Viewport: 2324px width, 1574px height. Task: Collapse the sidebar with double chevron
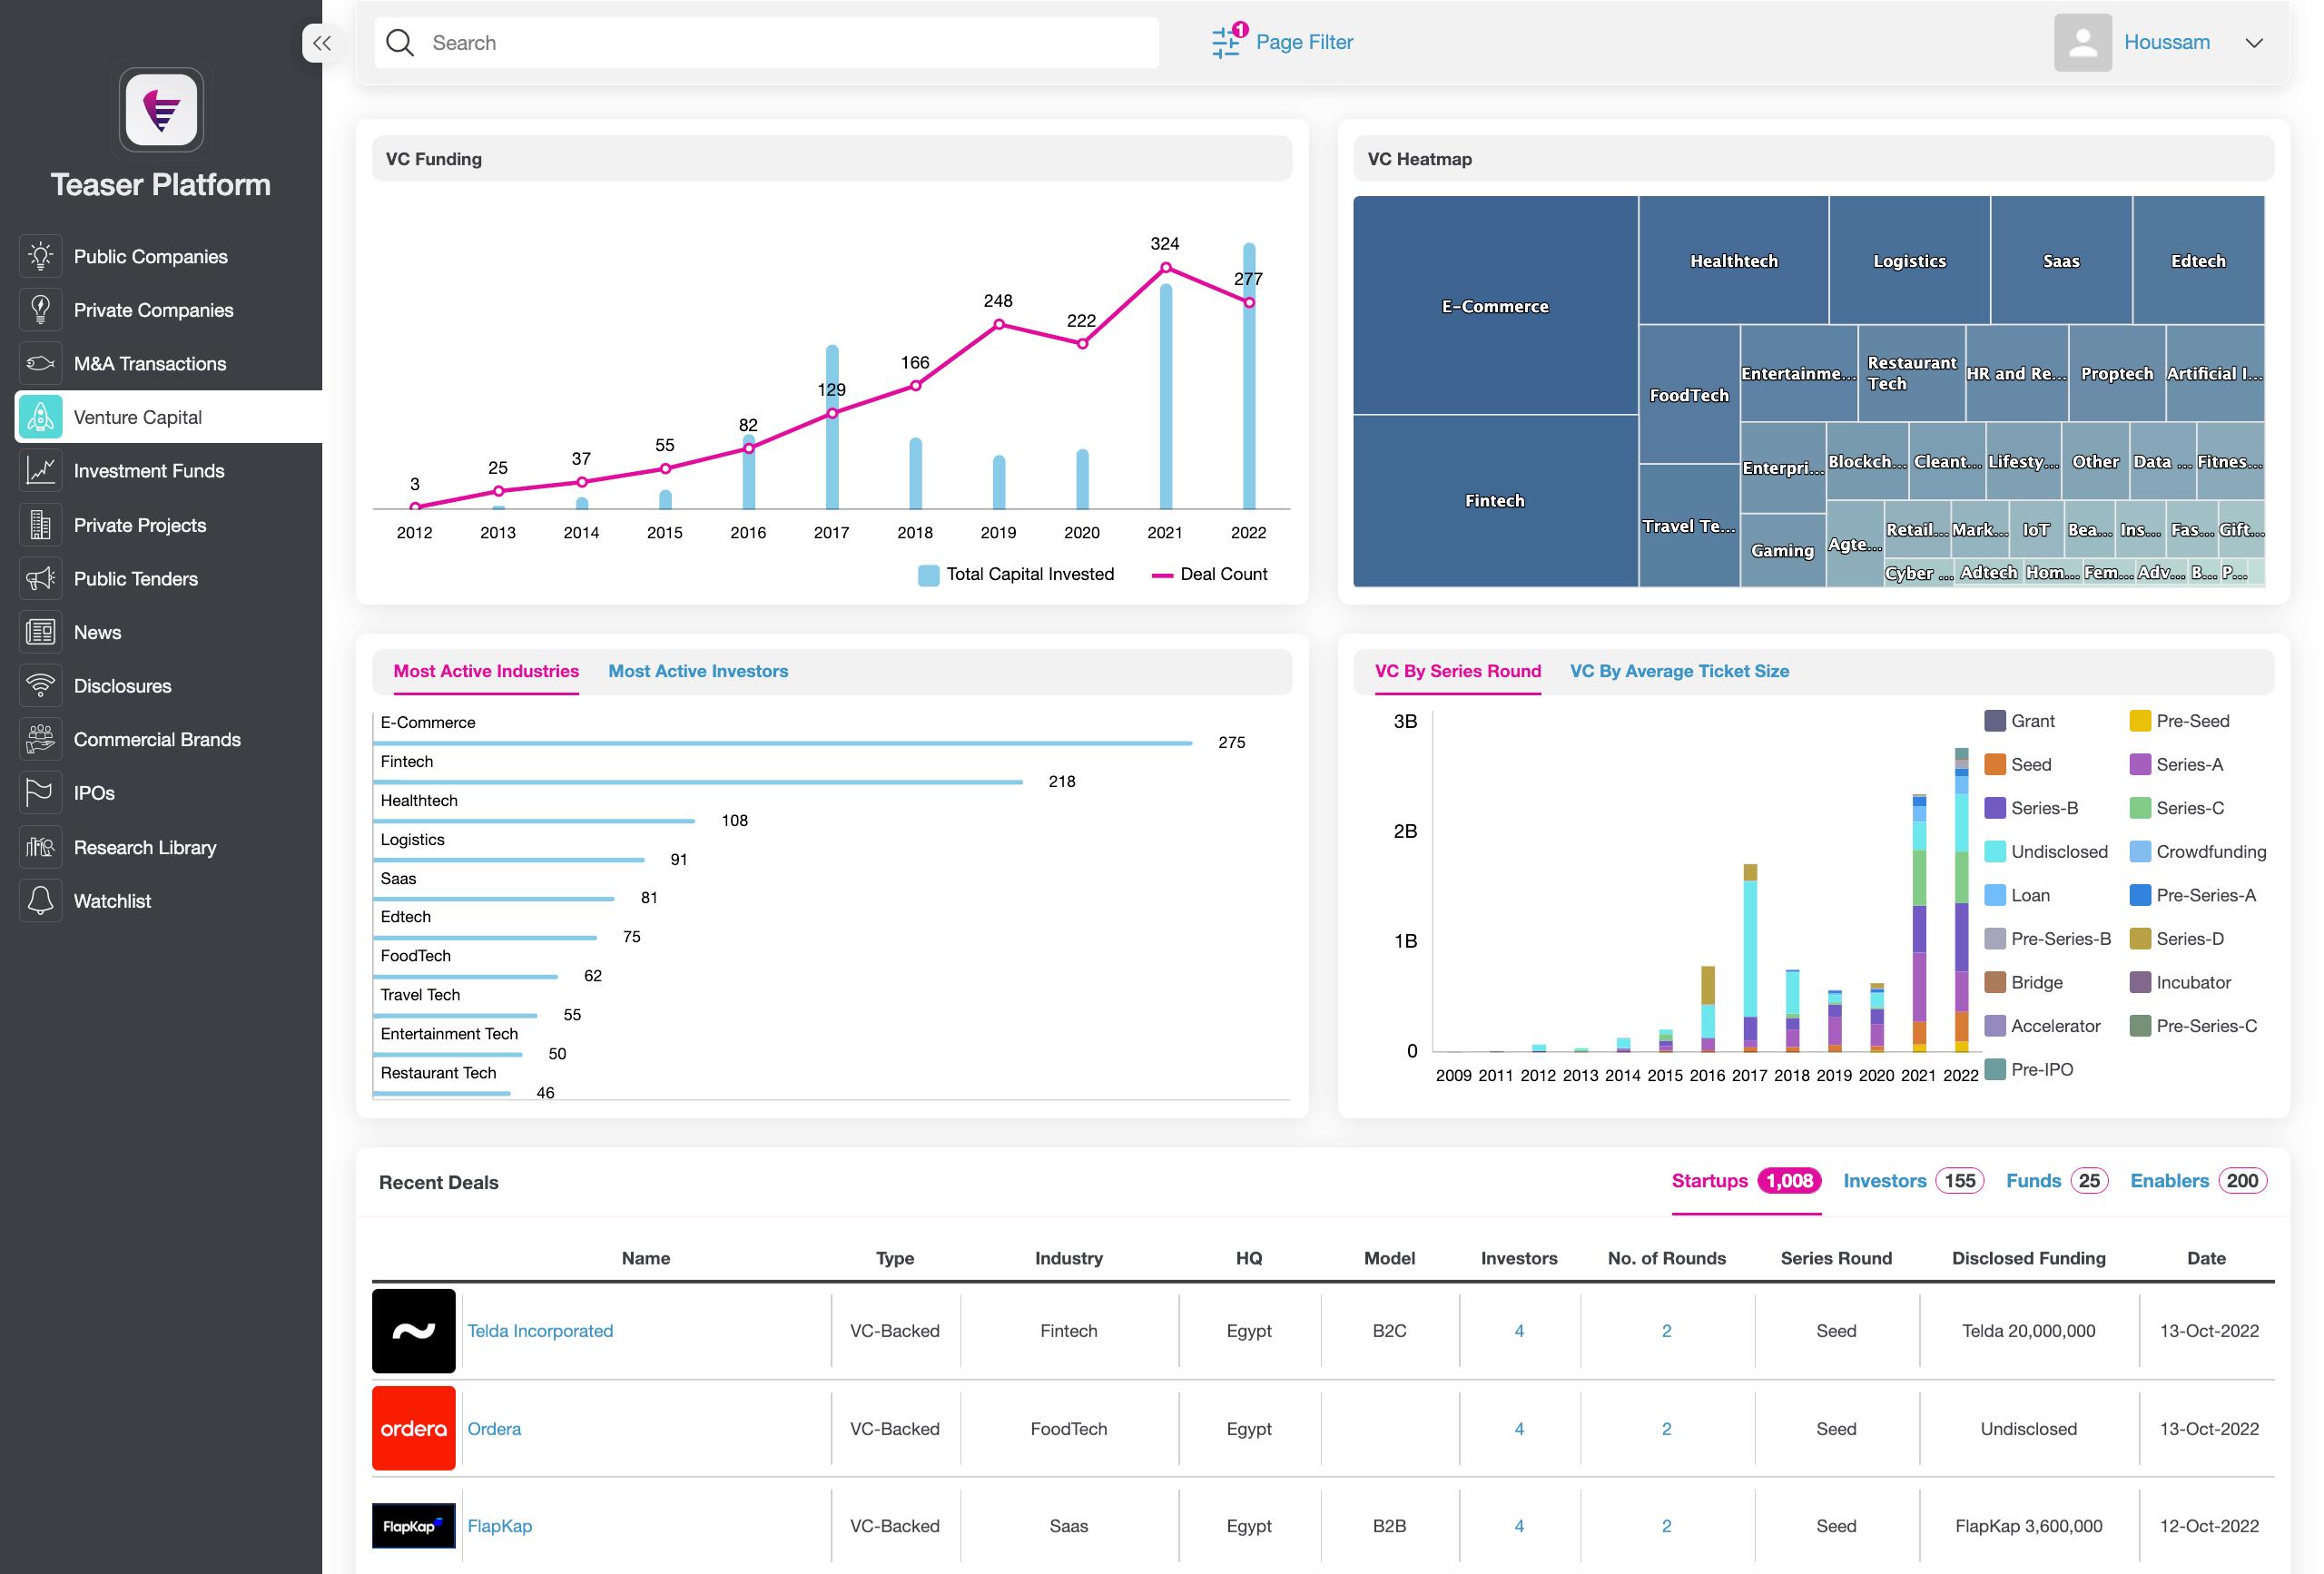point(321,43)
